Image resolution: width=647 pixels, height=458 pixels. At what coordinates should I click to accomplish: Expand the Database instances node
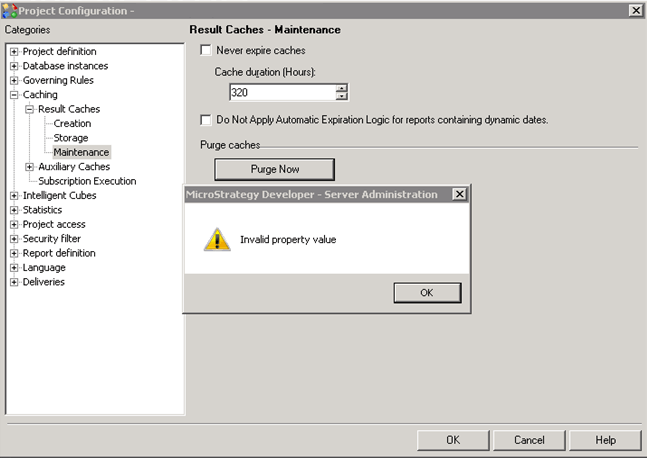[14, 66]
